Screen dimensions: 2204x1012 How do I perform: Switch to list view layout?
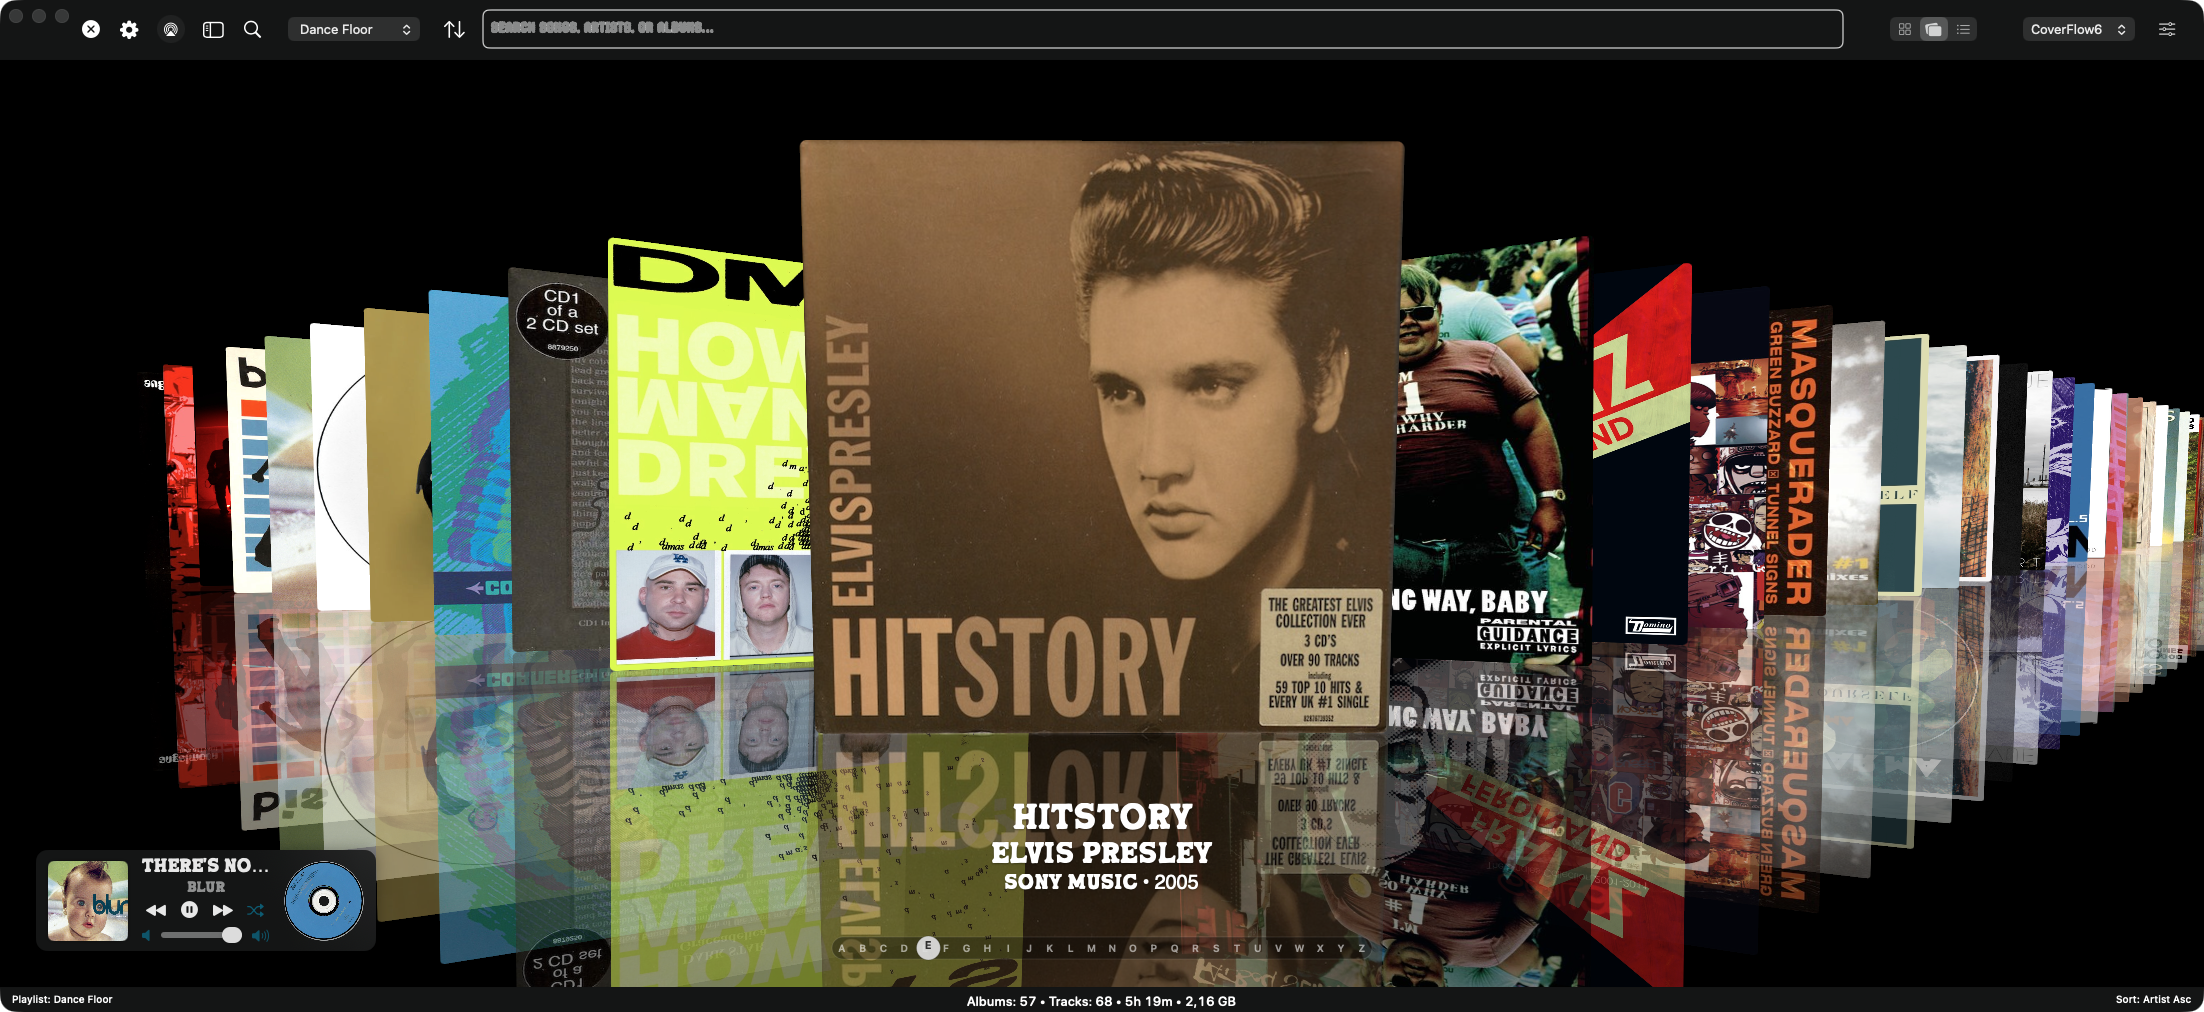1962,29
